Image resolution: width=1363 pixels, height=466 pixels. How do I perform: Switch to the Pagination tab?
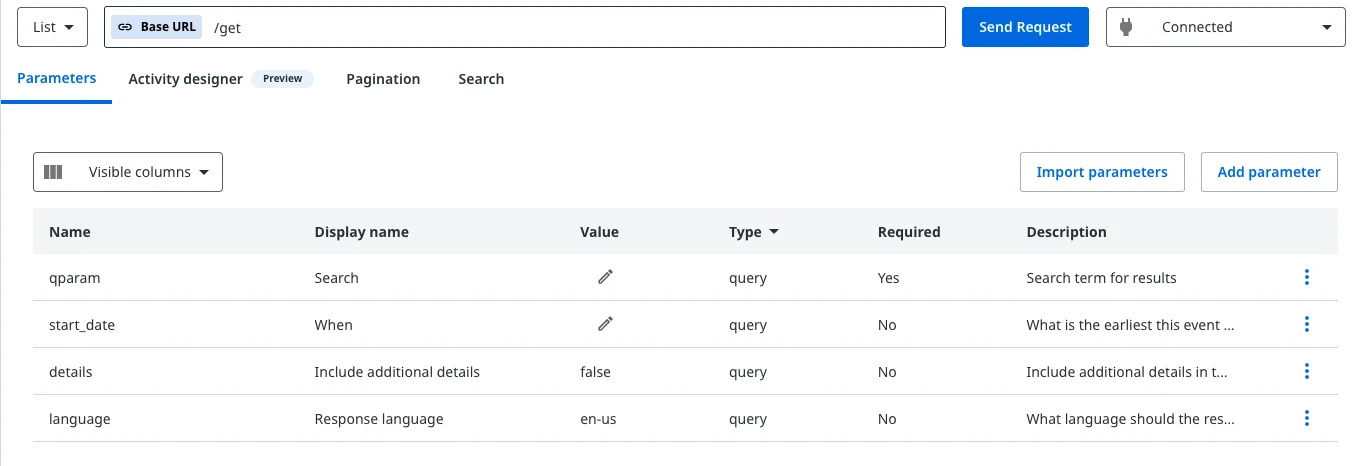tap(383, 79)
